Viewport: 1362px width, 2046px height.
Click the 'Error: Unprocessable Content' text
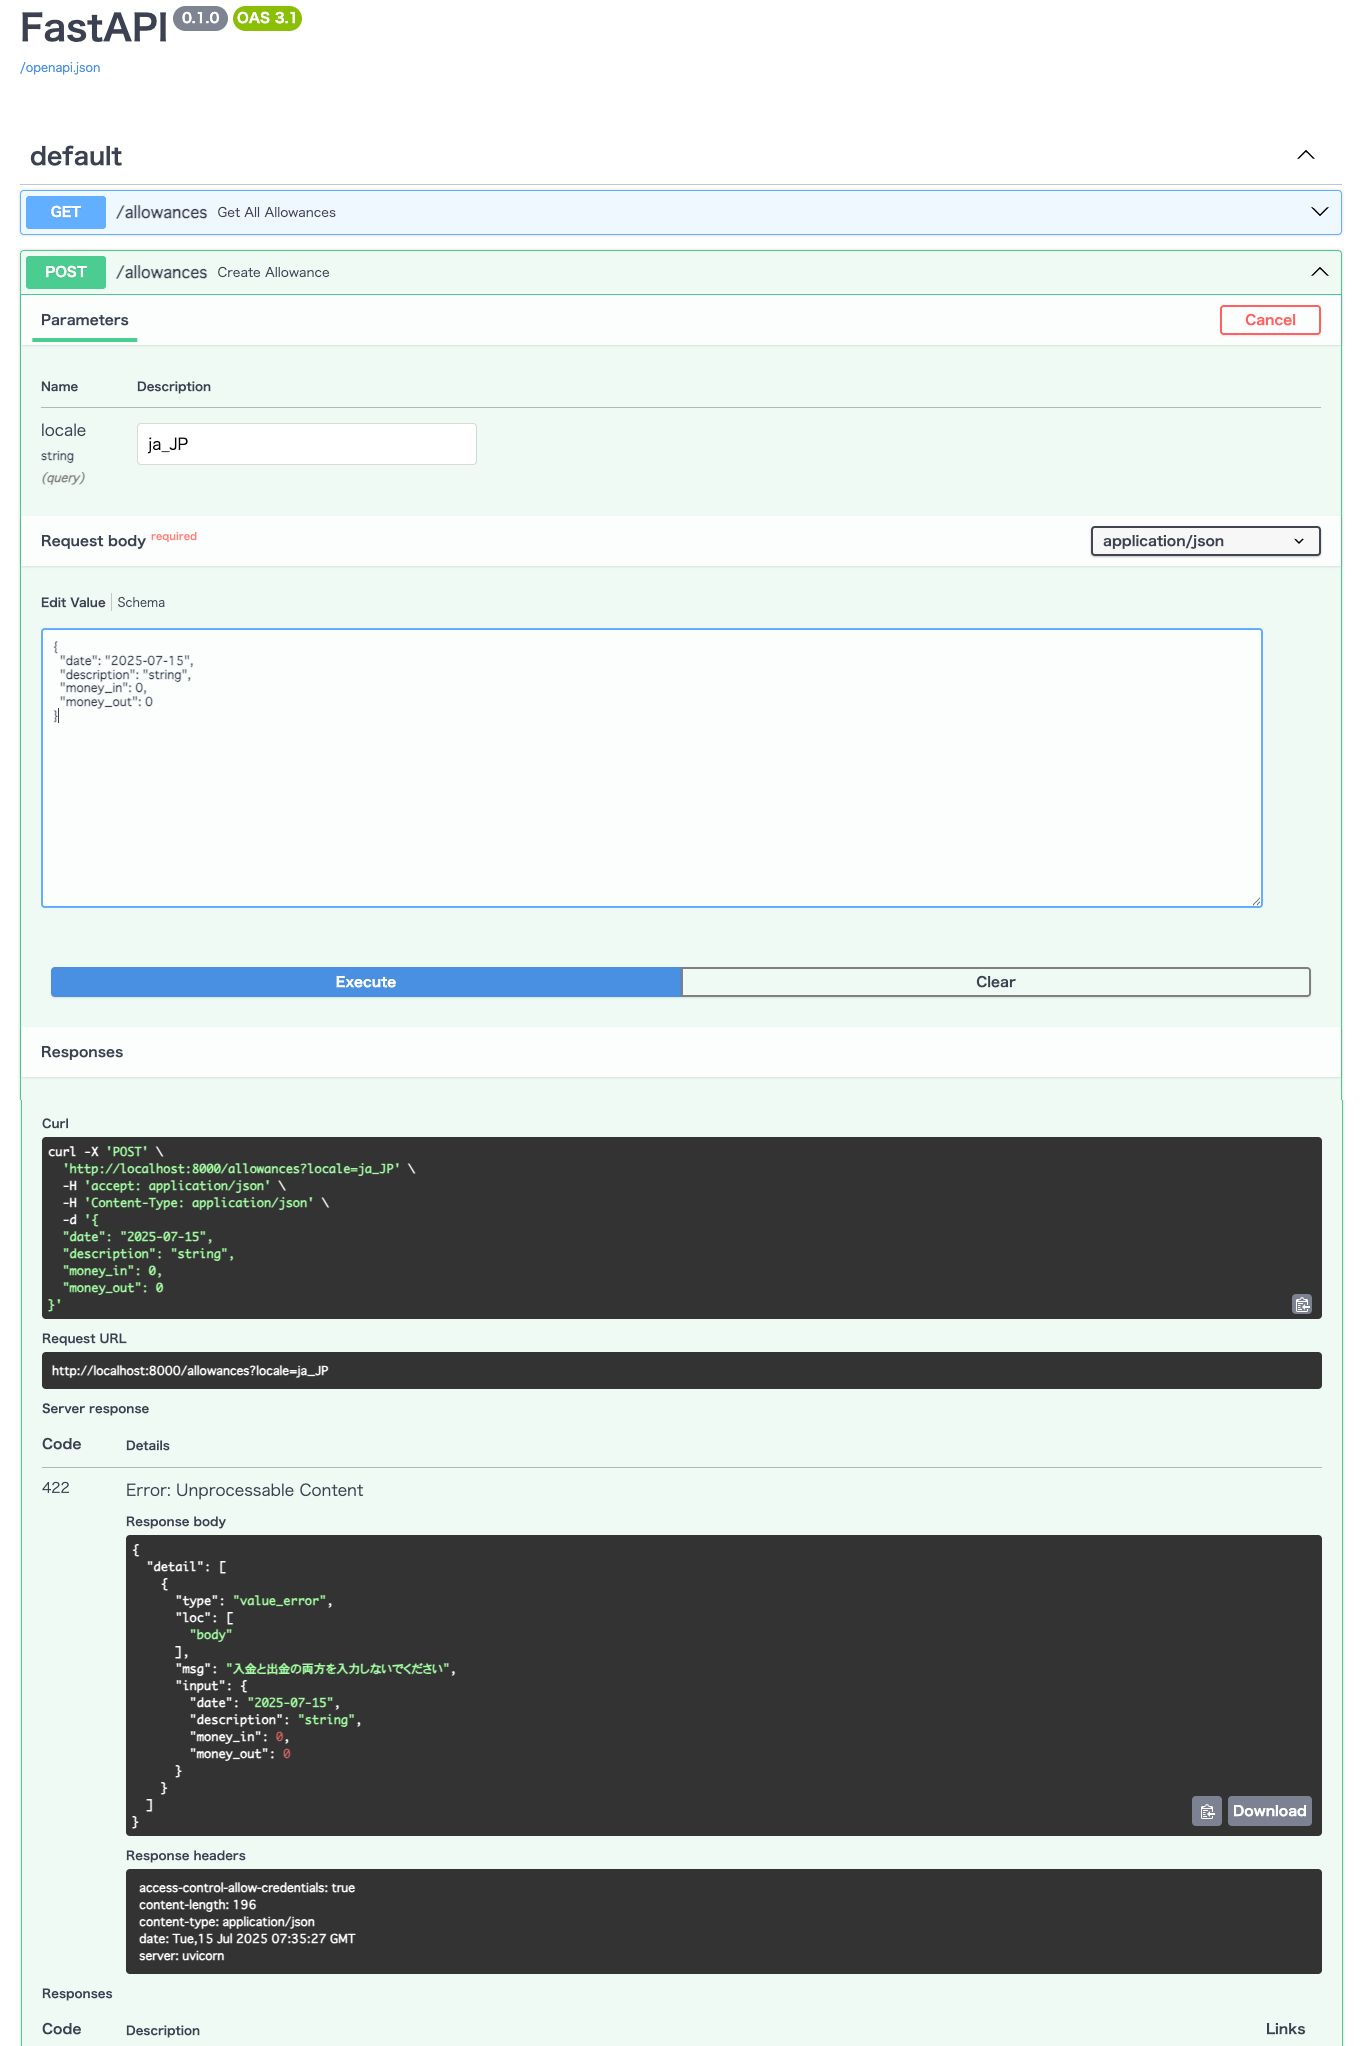(x=245, y=1490)
